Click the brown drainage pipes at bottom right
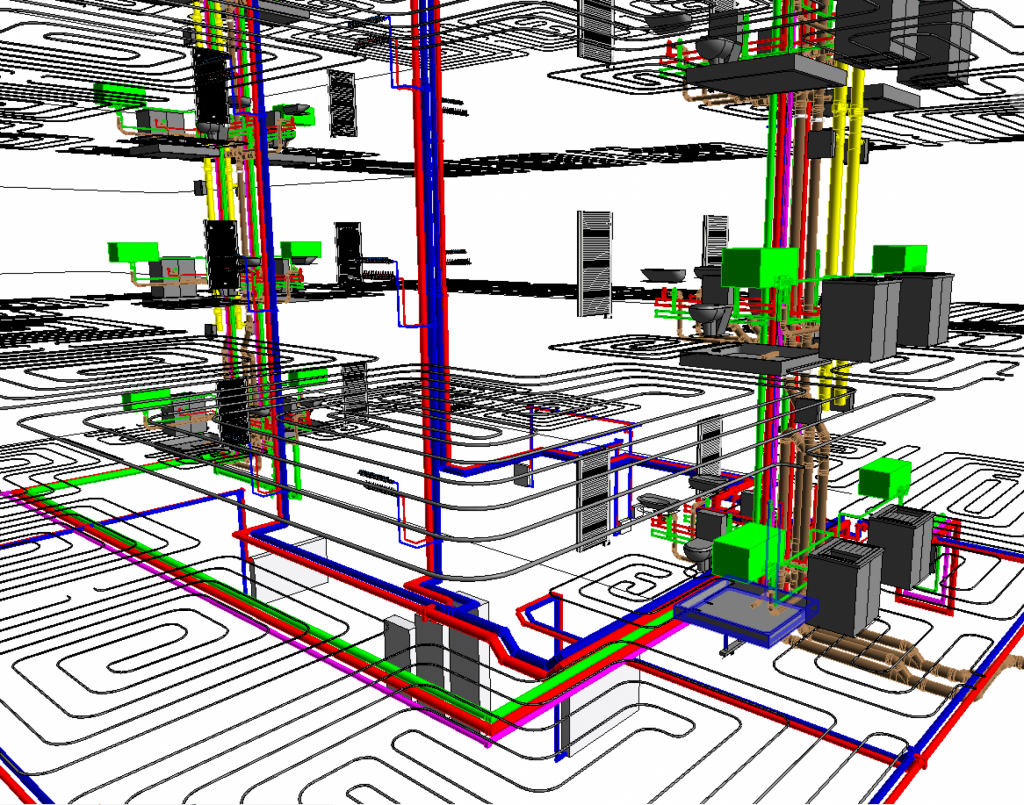The width and height of the screenshot is (1024, 805). coord(900,660)
